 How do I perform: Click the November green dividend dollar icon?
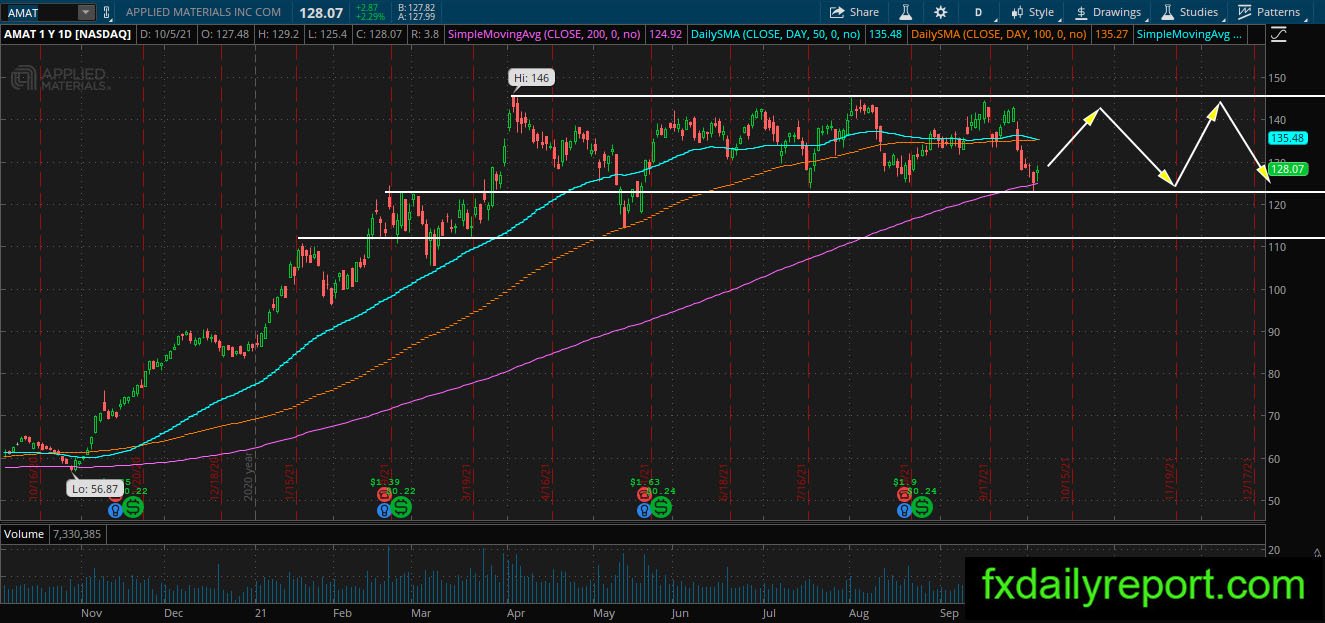(x=134, y=507)
